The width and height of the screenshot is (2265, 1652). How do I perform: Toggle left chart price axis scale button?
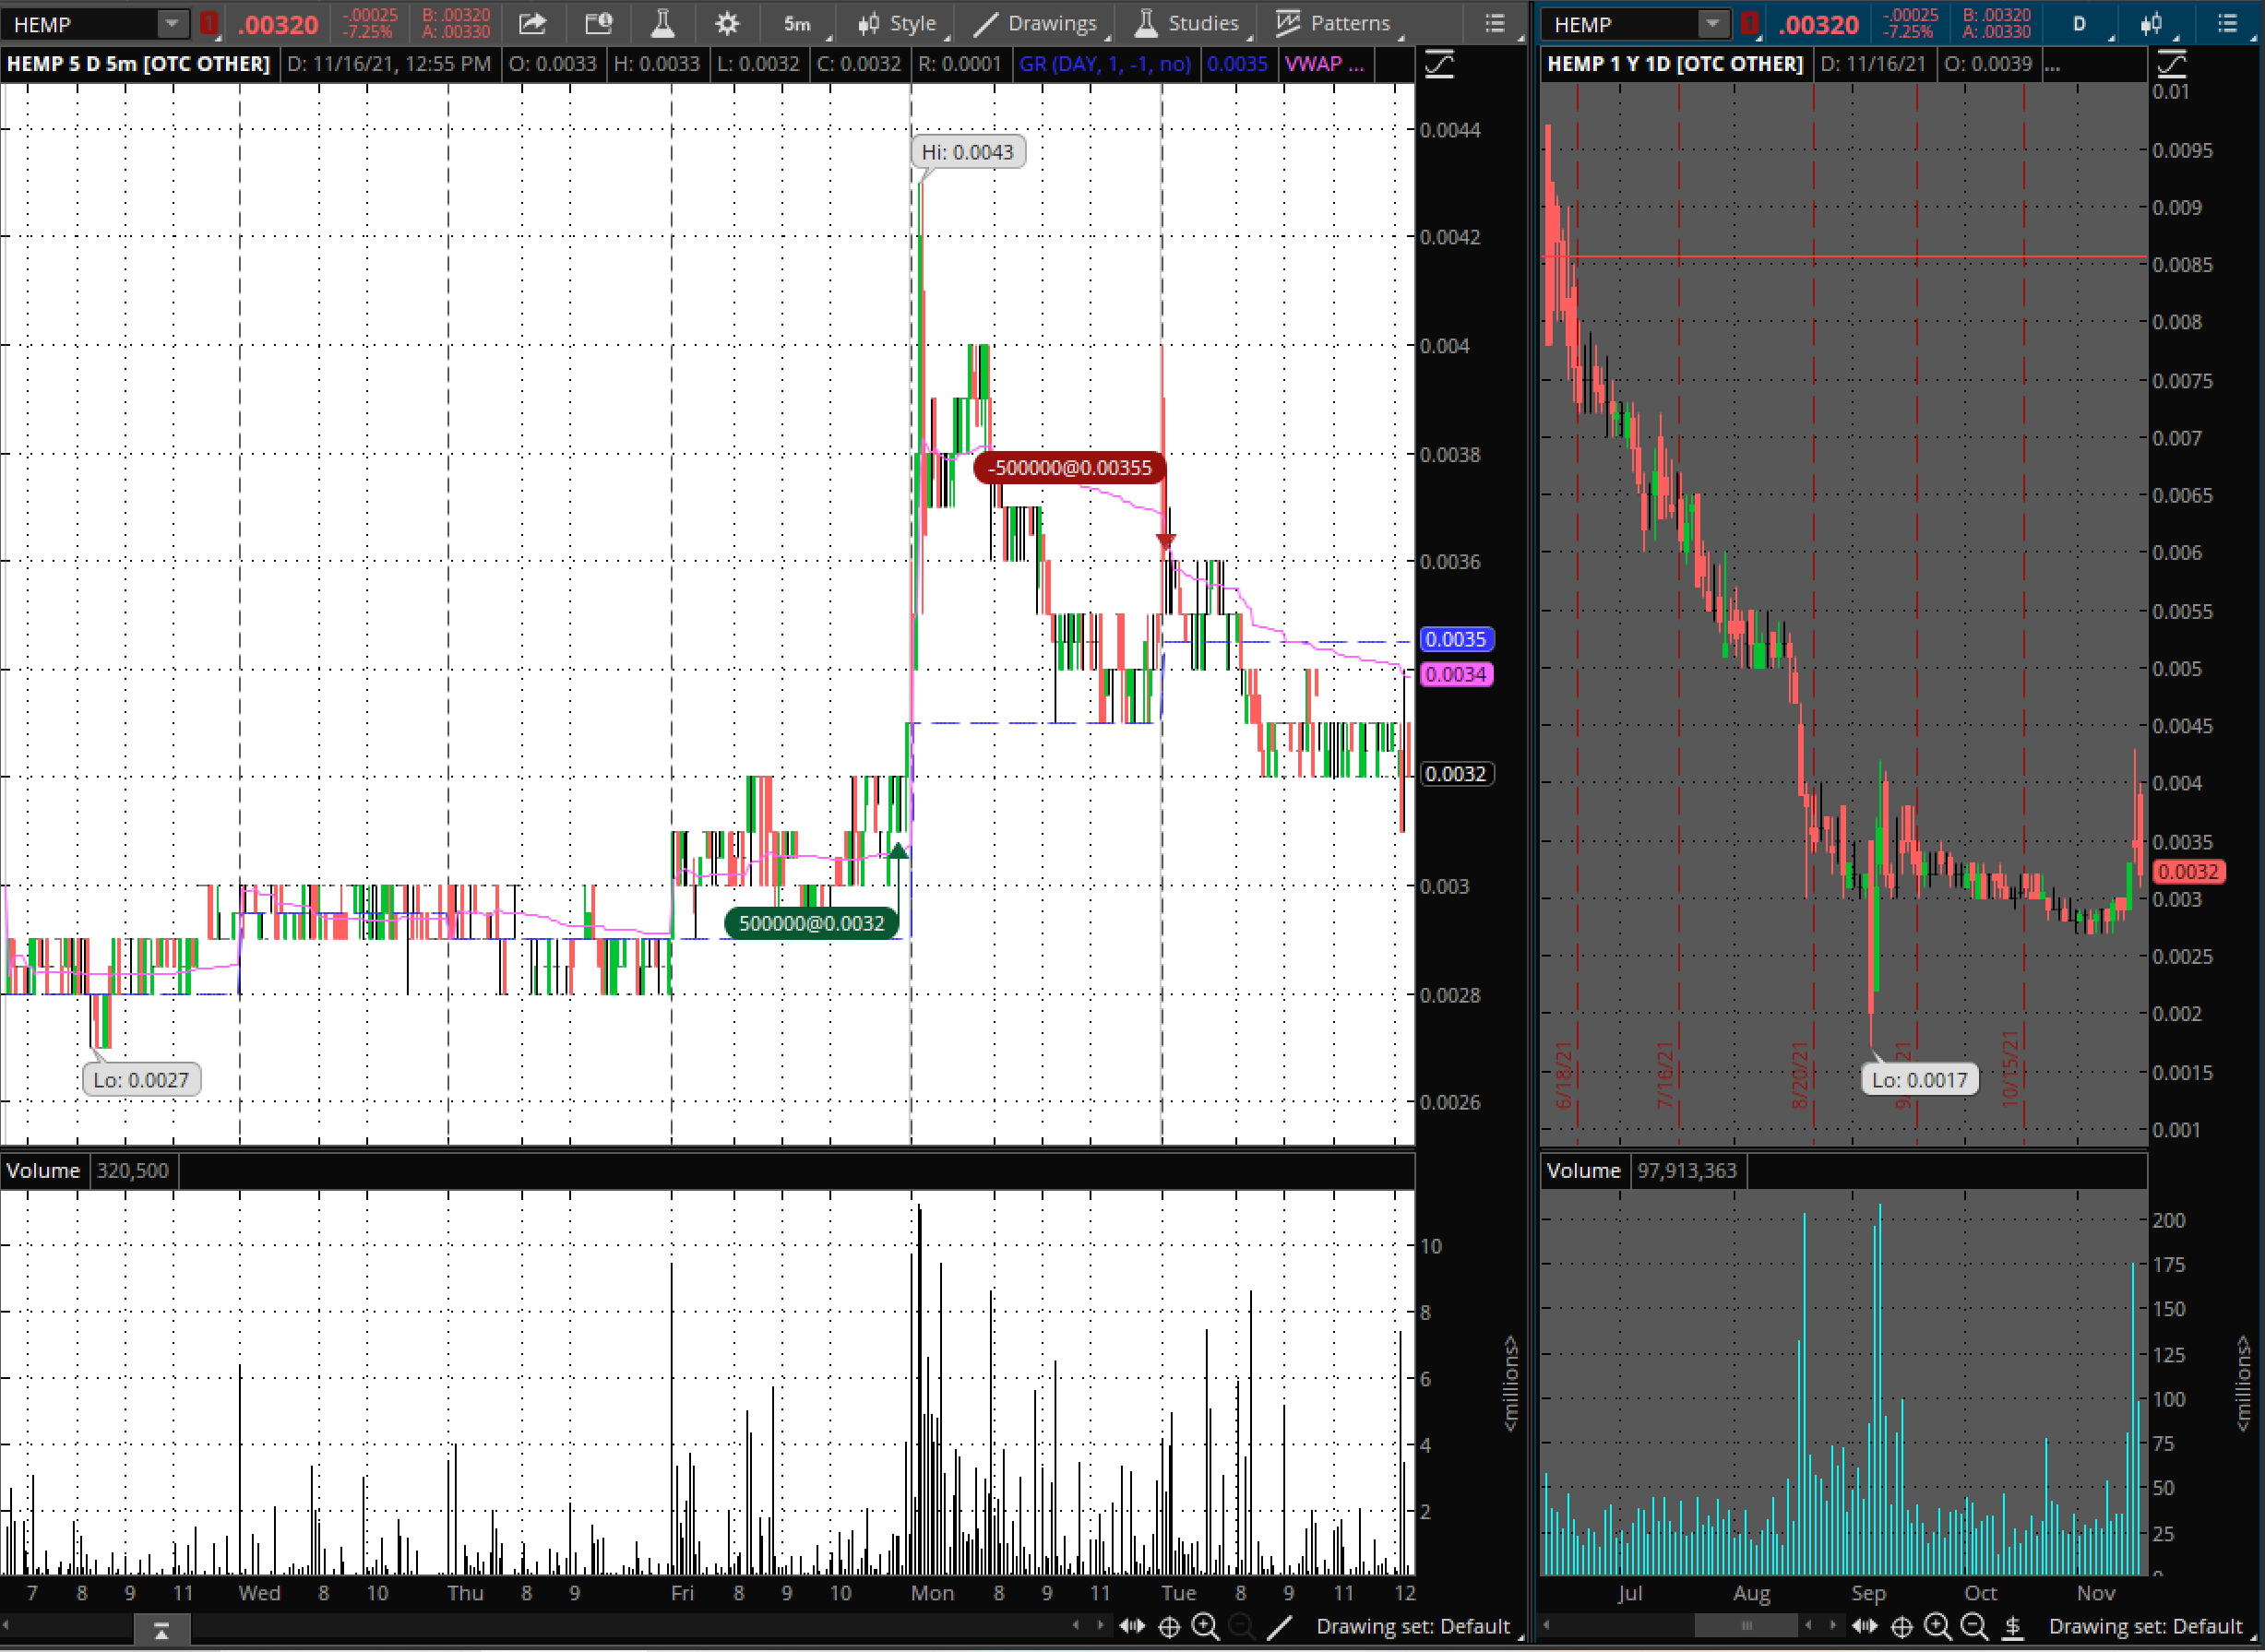1439,65
